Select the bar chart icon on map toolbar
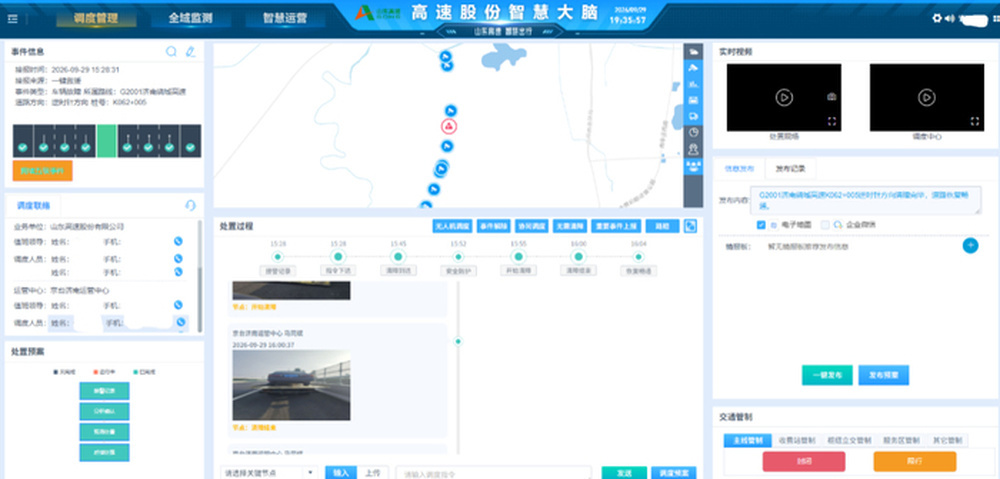The height and width of the screenshot is (479, 1000). 693,84
